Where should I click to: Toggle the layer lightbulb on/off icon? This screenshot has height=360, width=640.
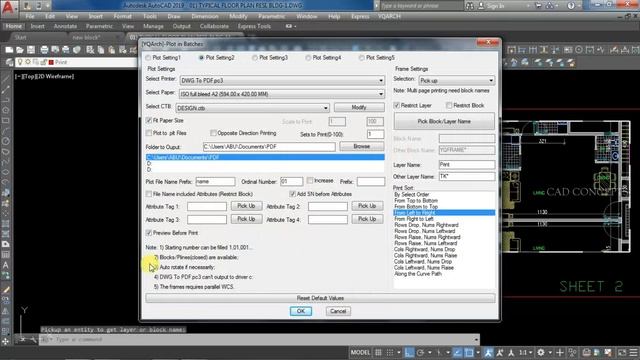click(x=20, y=62)
